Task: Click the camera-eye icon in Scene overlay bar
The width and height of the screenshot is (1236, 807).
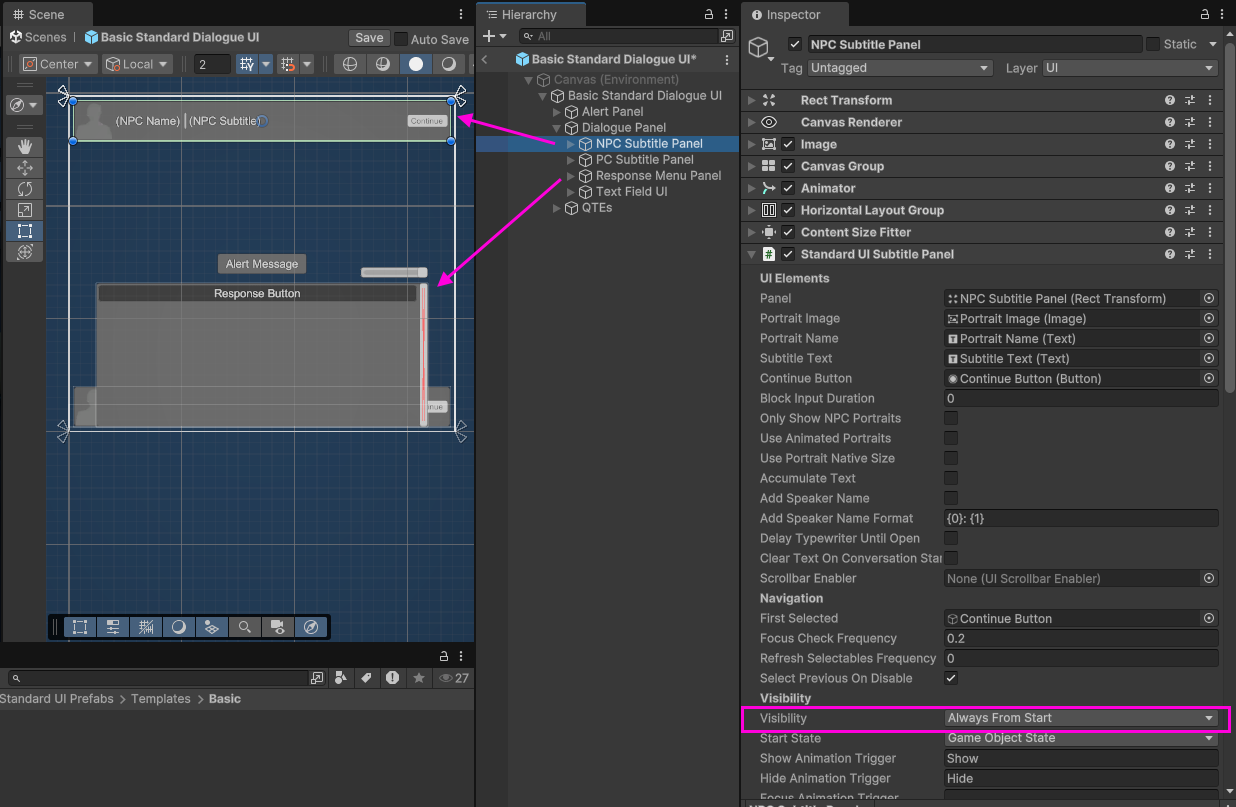Action: point(278,627)
